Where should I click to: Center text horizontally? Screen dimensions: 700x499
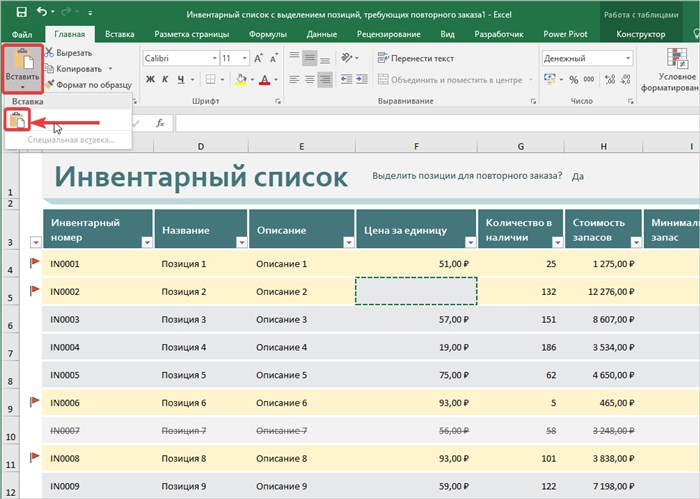coord(310,79)
